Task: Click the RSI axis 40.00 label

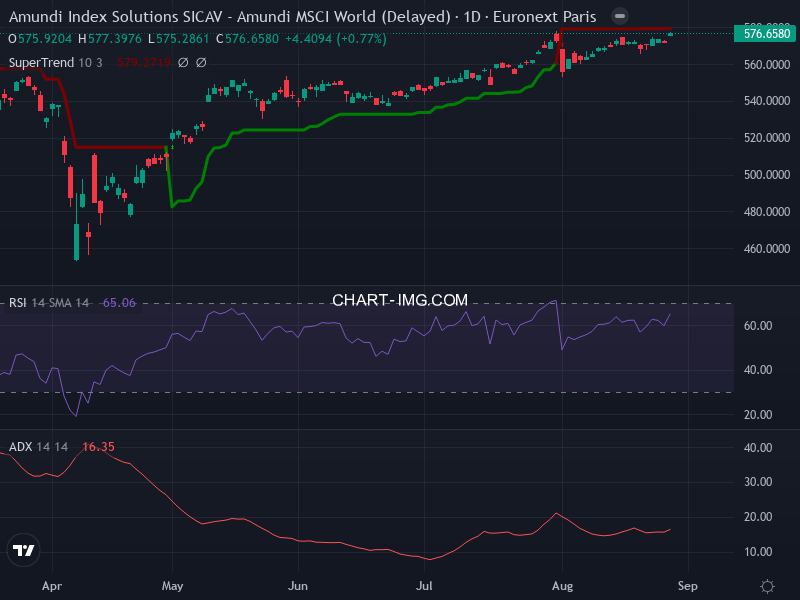Action: pyautogui.click(x=758, y=370)
